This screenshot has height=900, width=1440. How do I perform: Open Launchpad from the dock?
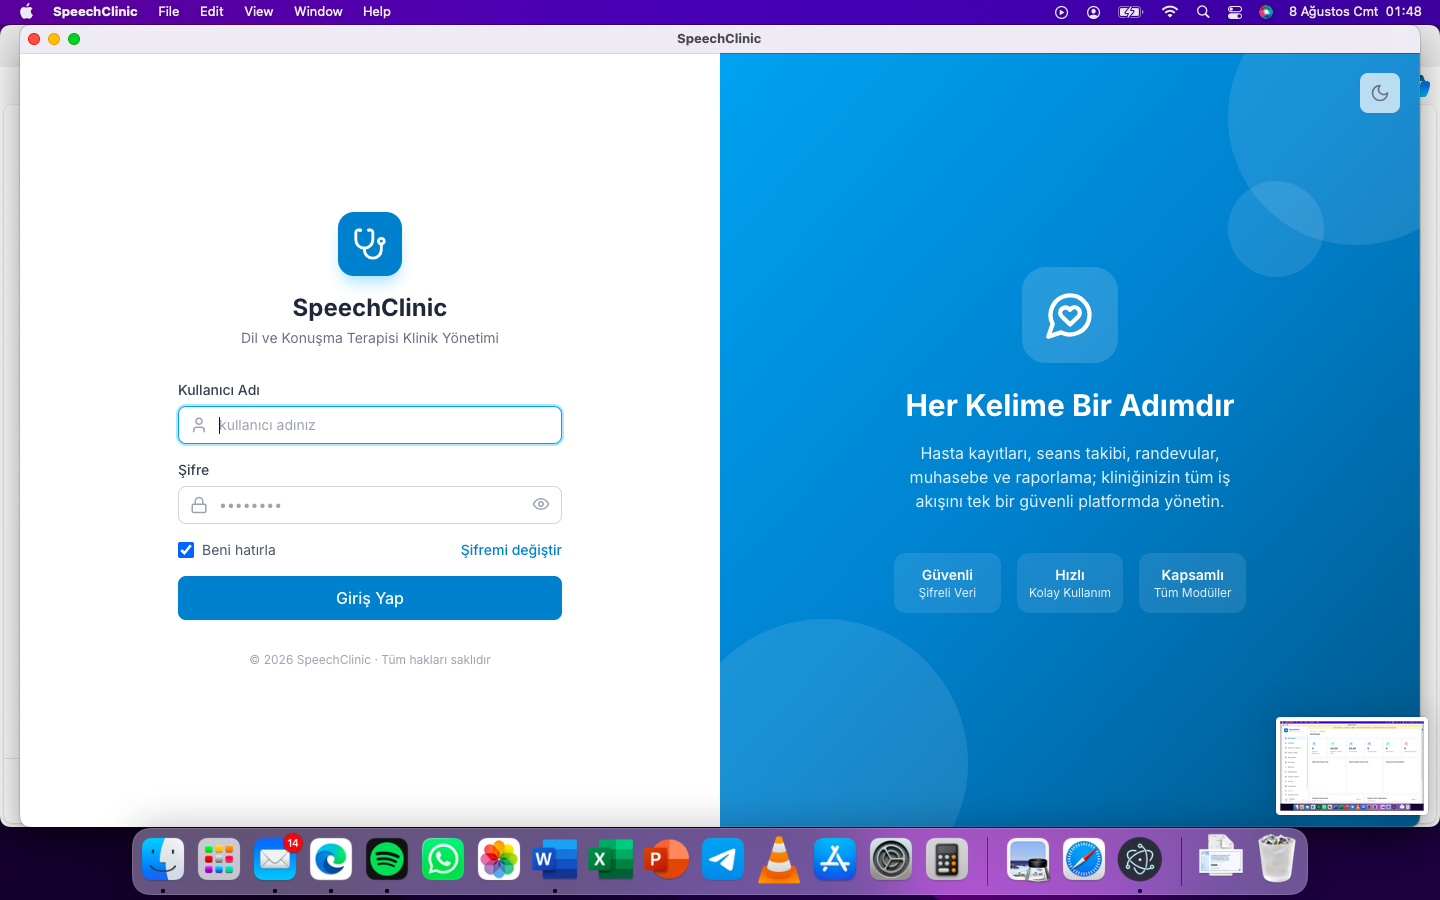pyautogui.click(x=219, y=859)
